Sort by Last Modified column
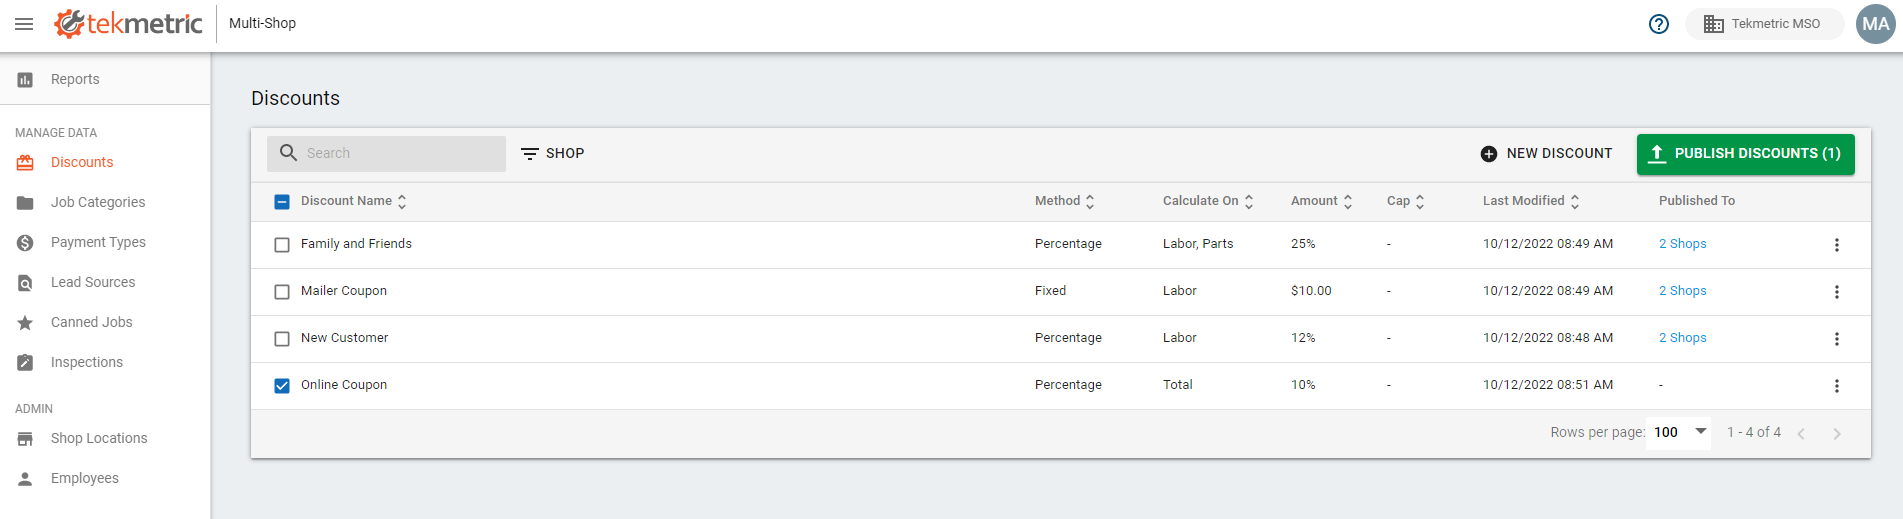The width and height of the screenshot is (1903, 519). [1531, 201]
